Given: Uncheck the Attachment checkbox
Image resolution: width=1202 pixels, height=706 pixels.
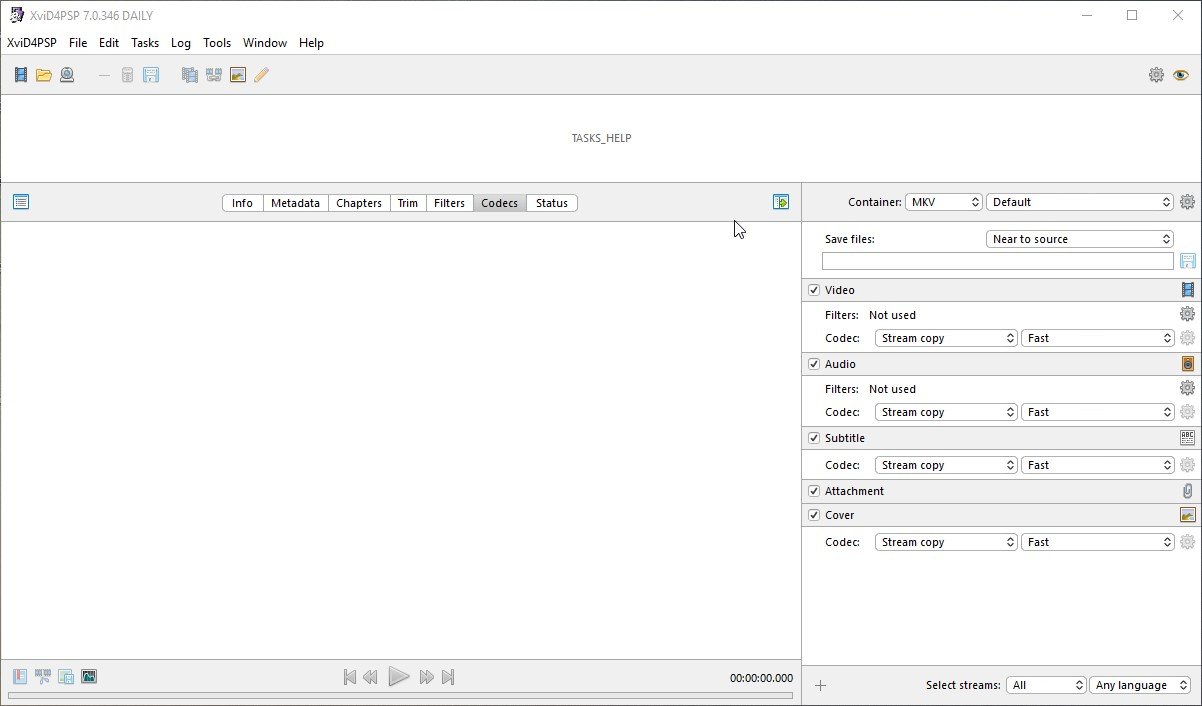Looking at the screenshot, I should click(814, 491).
